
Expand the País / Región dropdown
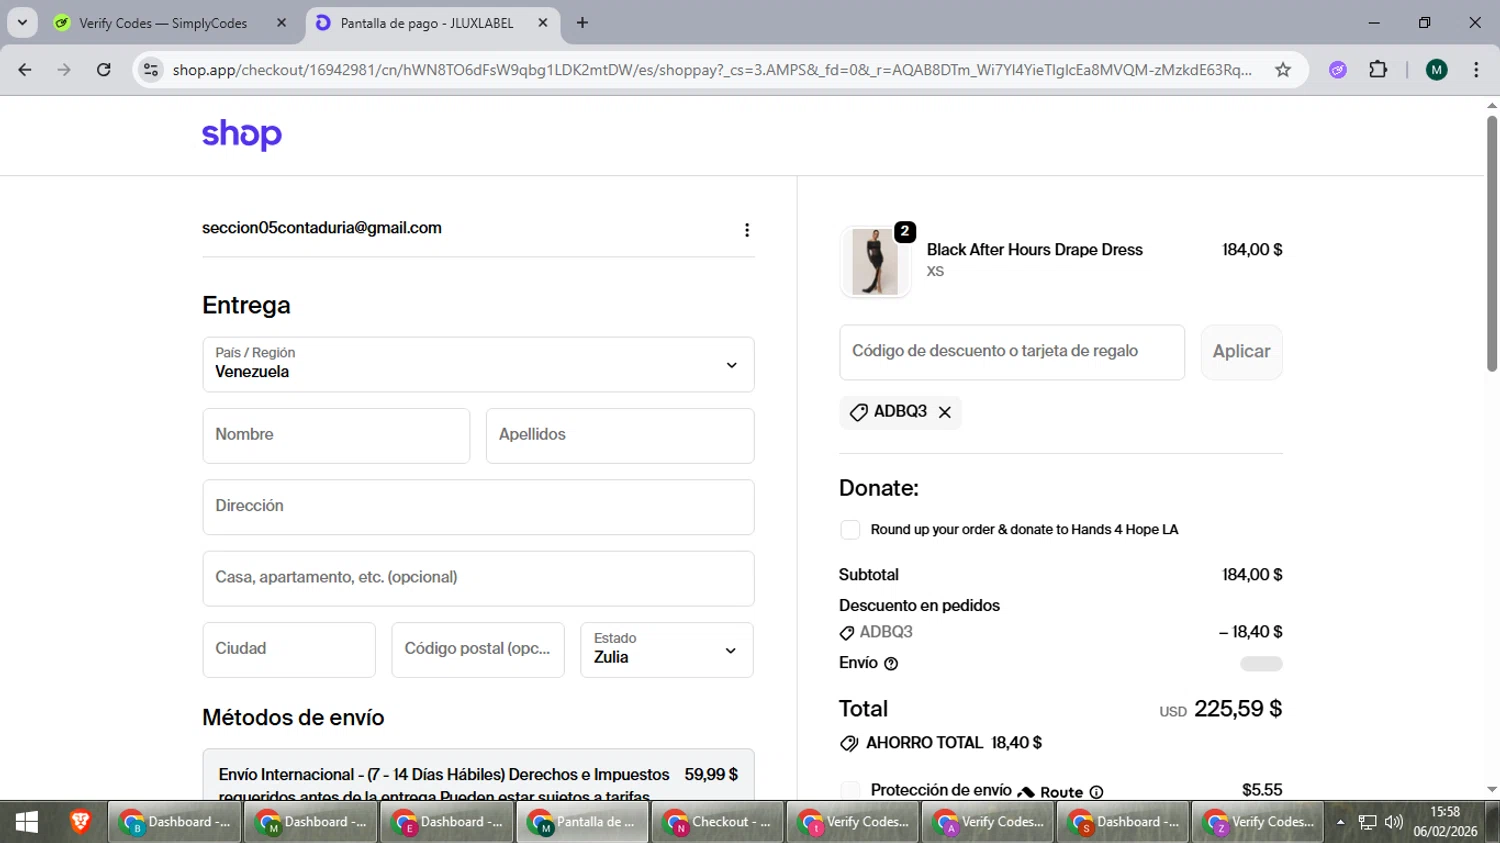[478, 364]
